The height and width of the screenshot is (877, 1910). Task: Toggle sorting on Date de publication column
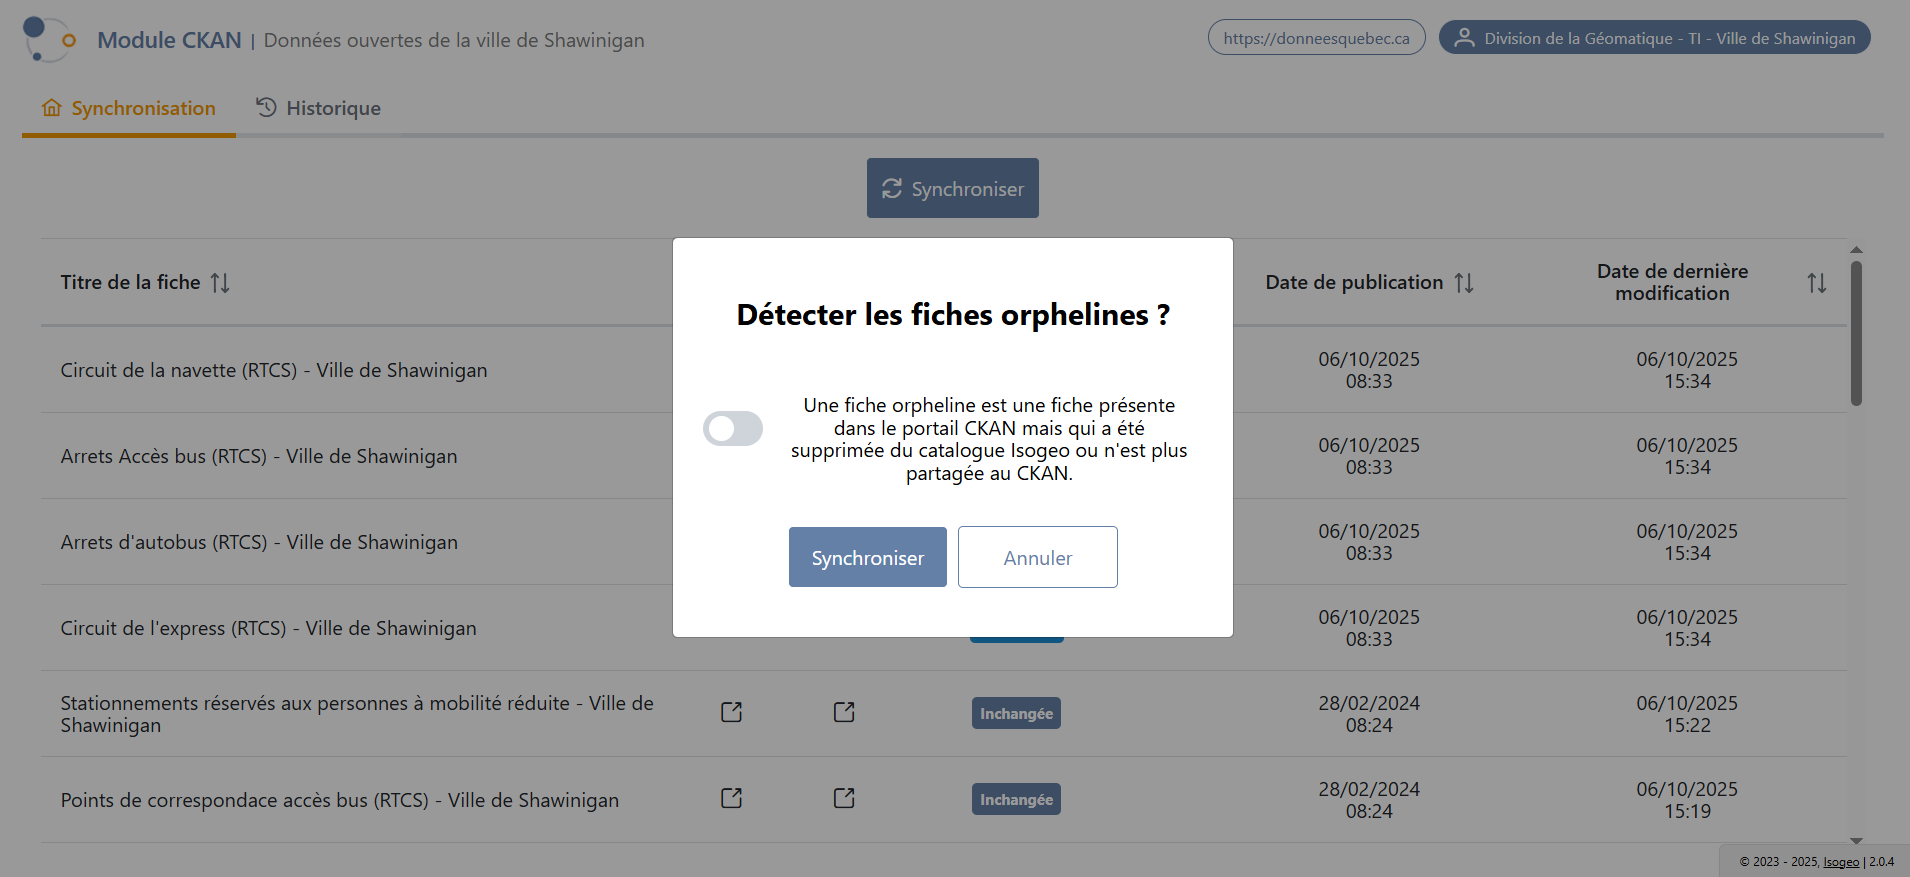(1464, 282)
